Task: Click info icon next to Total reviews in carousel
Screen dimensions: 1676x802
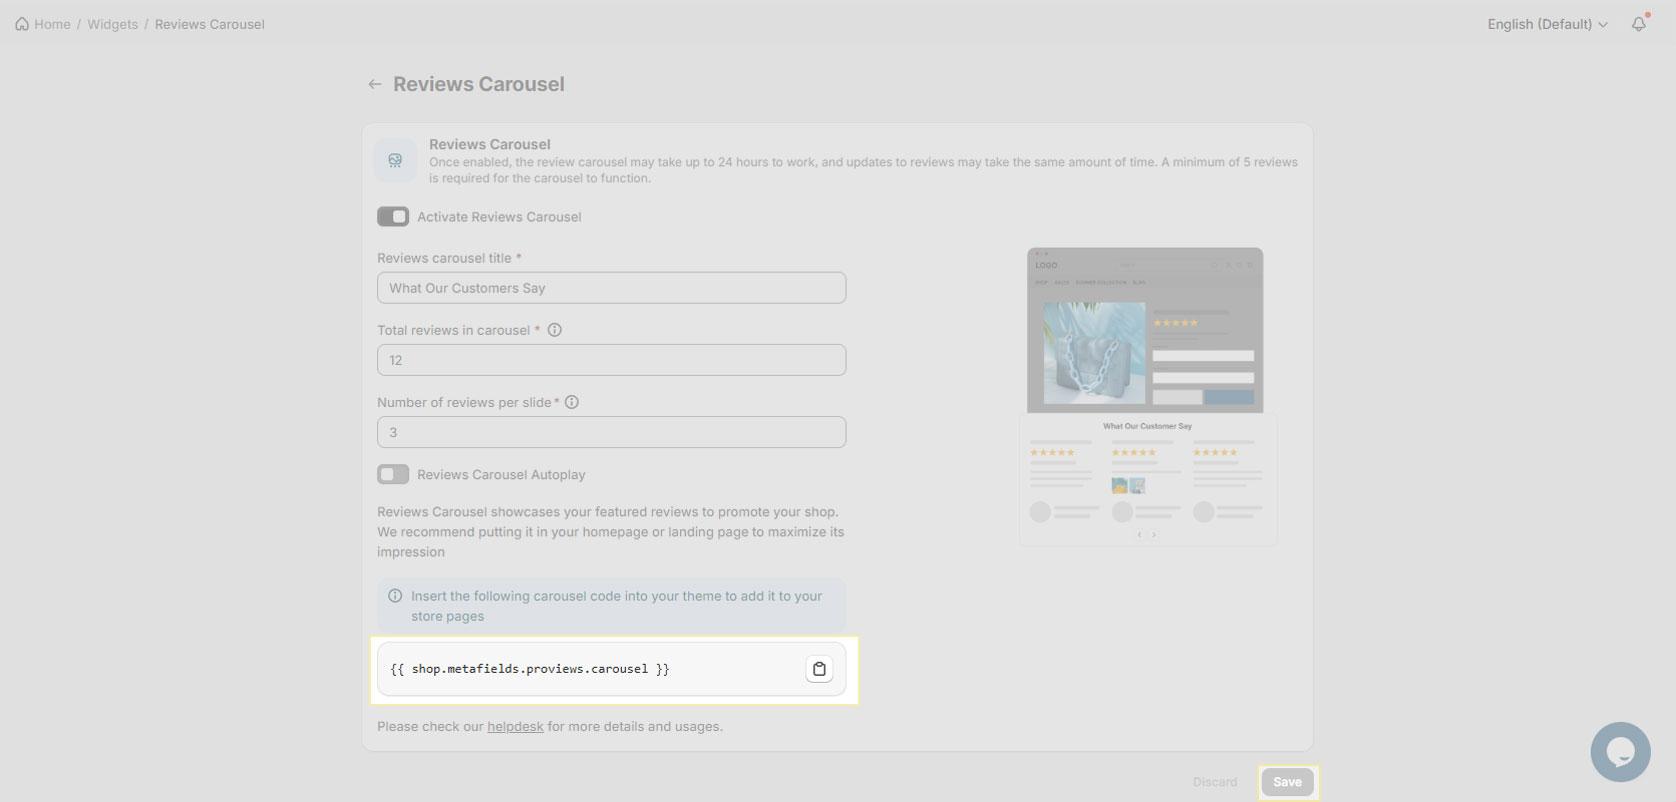Action: click(555, 330)
